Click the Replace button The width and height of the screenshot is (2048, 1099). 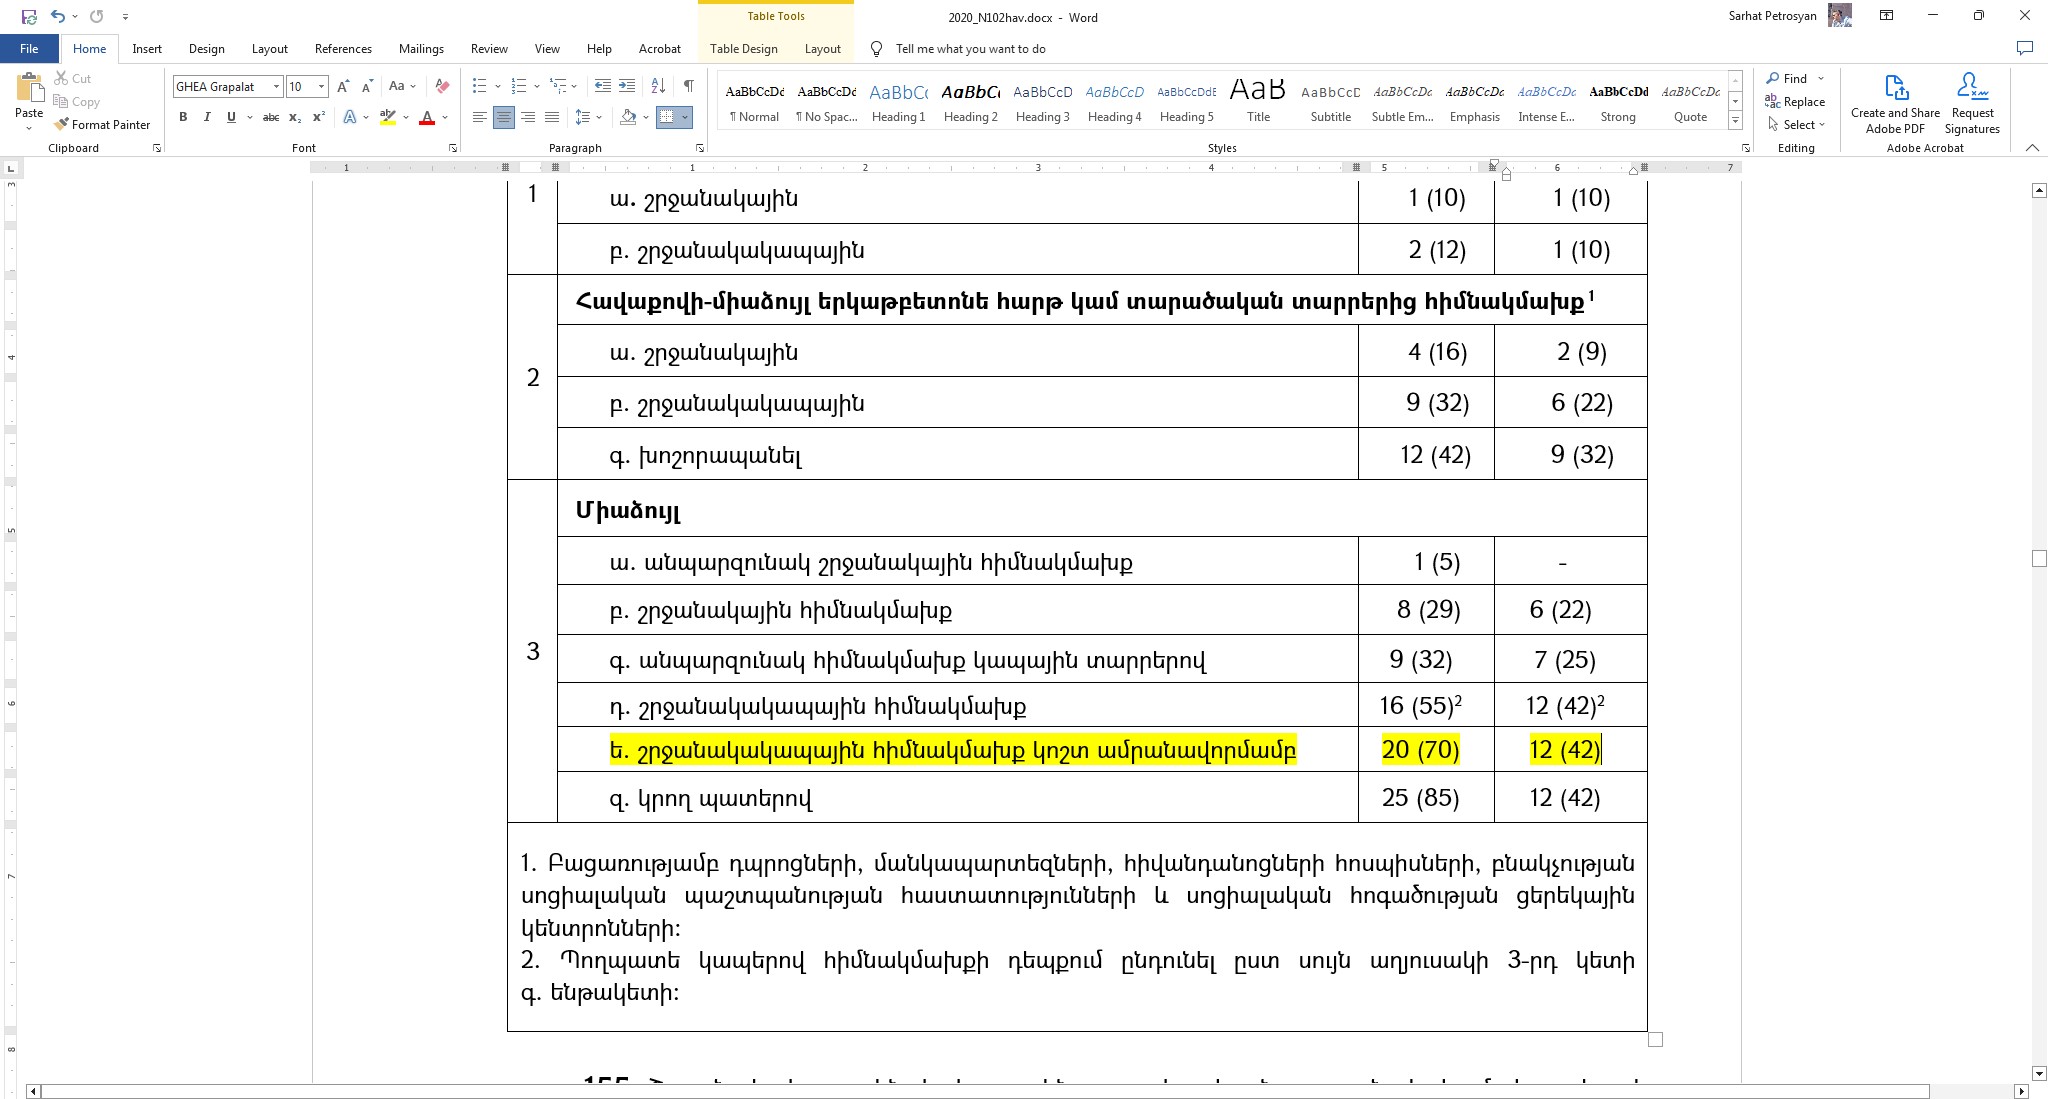(x=1795, y=102)
